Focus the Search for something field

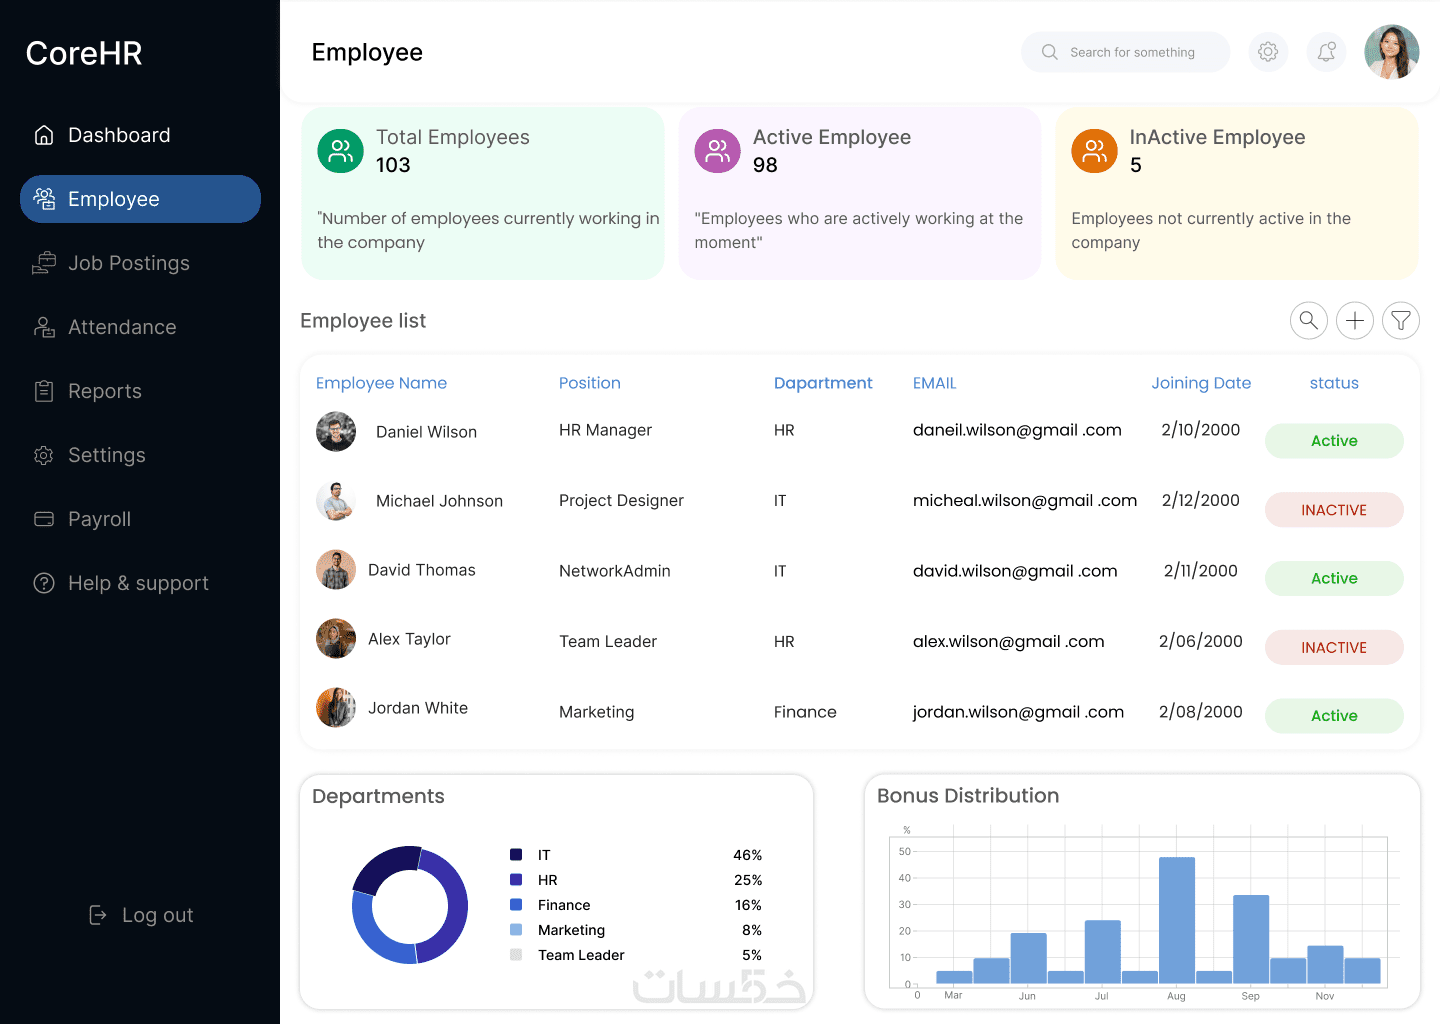point(1126,52)
